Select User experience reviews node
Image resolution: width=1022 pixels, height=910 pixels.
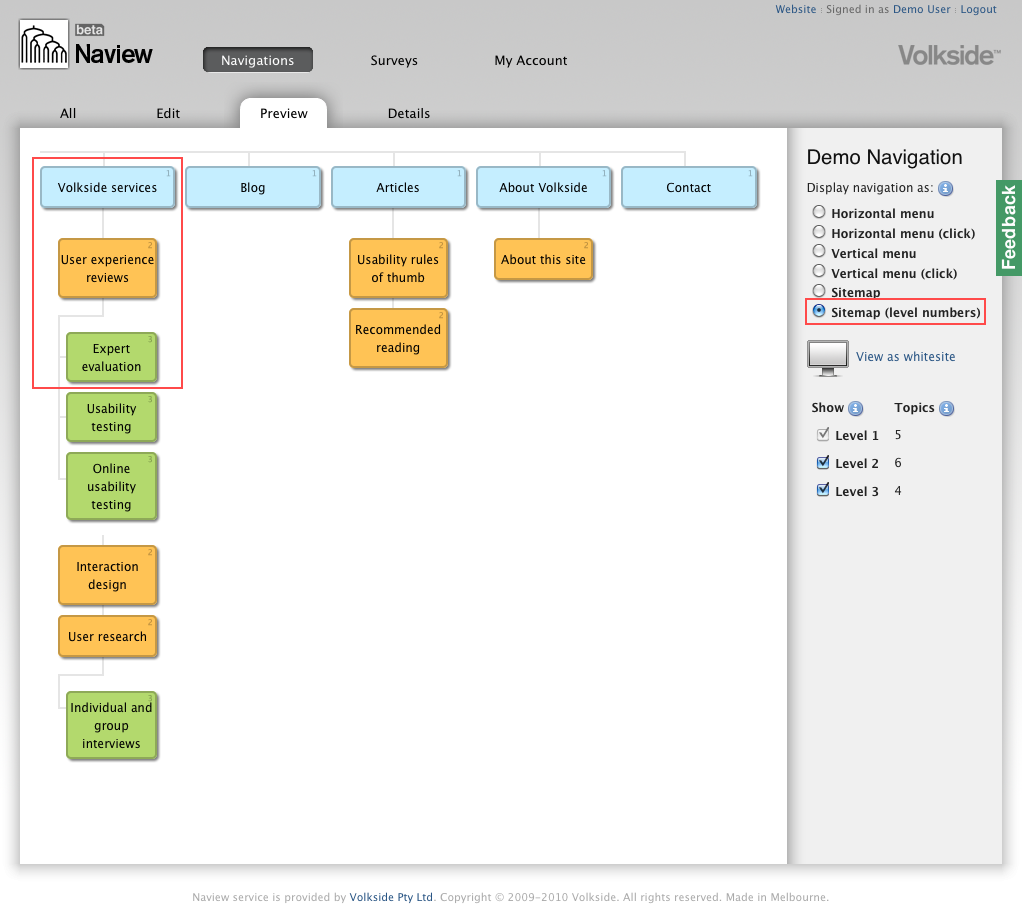[108, 269]
